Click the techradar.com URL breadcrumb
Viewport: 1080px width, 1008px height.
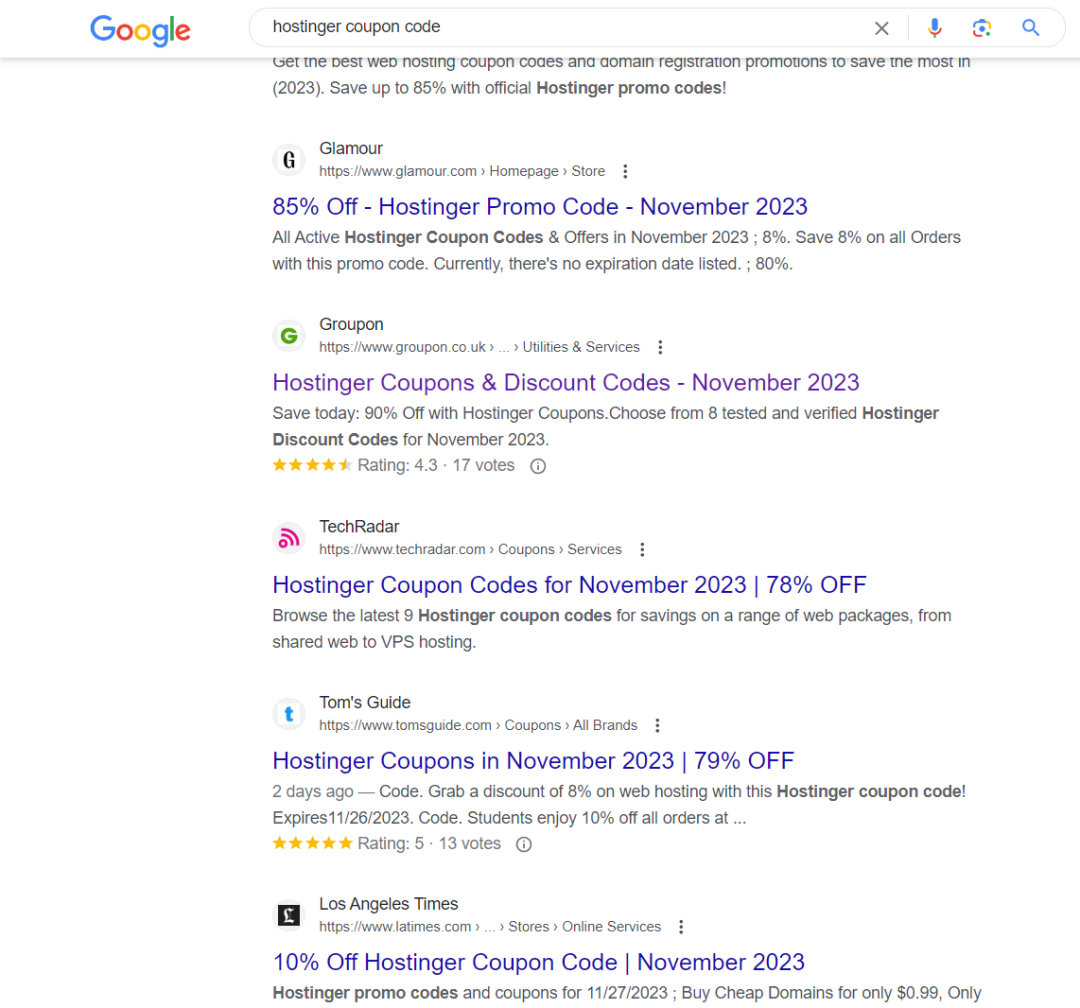click(x=470, y=550)
